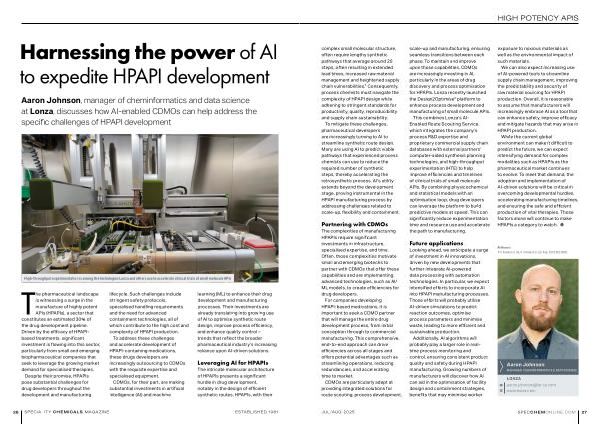
Task: Click 'SPECIALITY CHEMICALS MAGAZINE' footer text
Action: (67, 412)
